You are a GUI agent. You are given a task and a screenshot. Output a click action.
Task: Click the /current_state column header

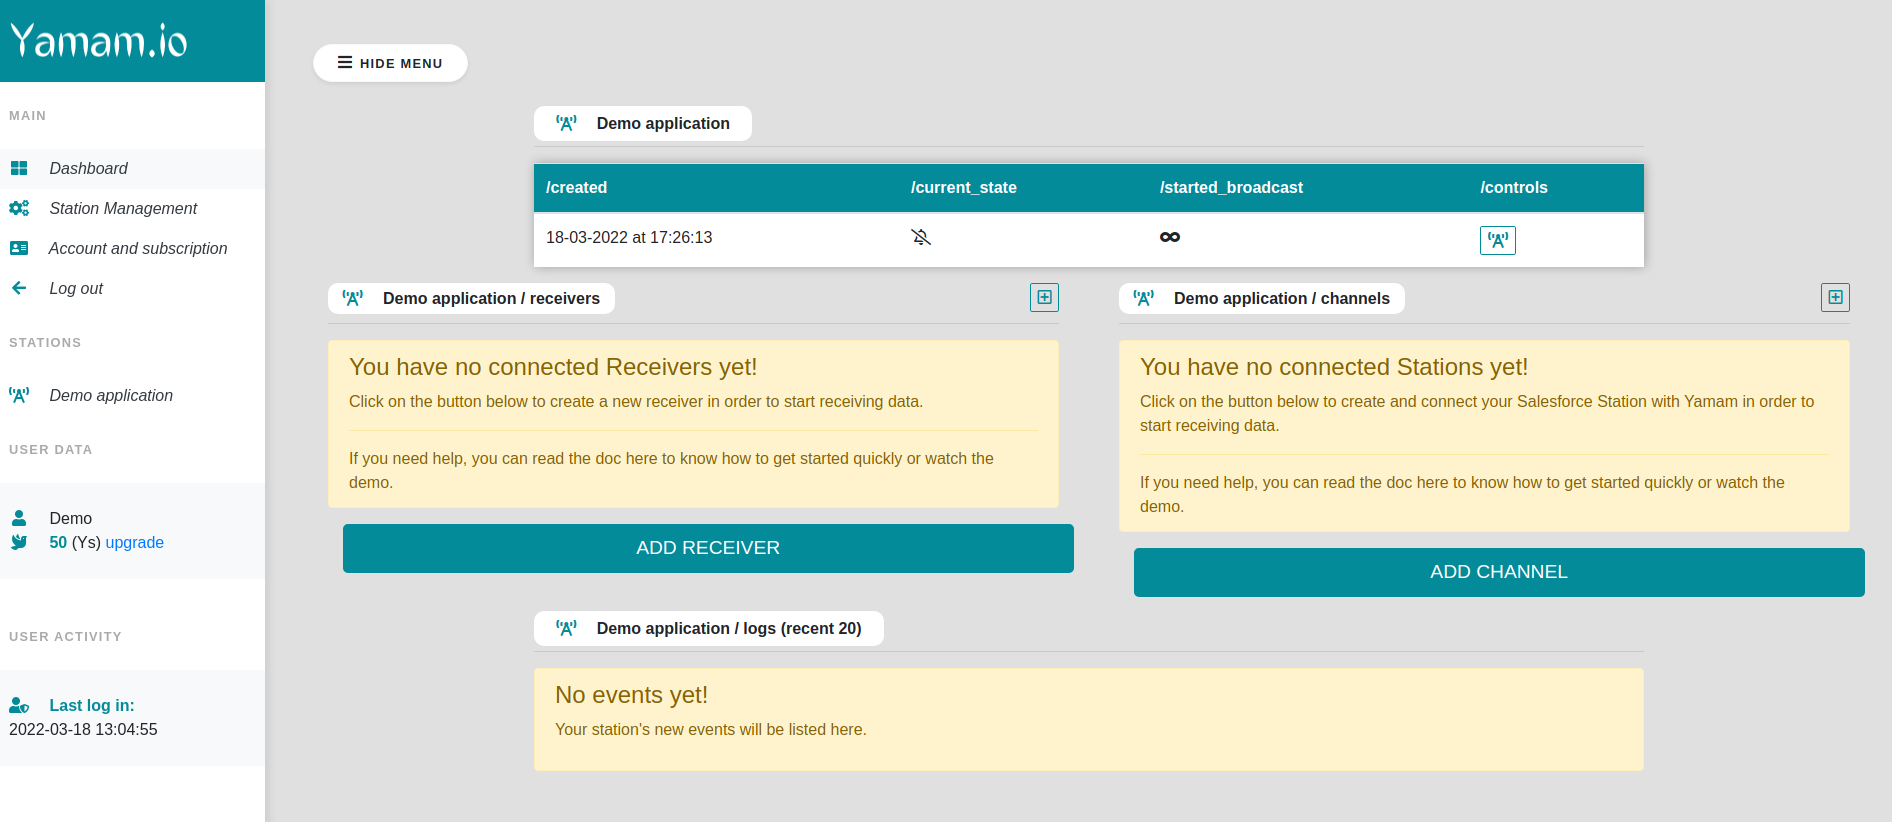[x=963, y=187]
